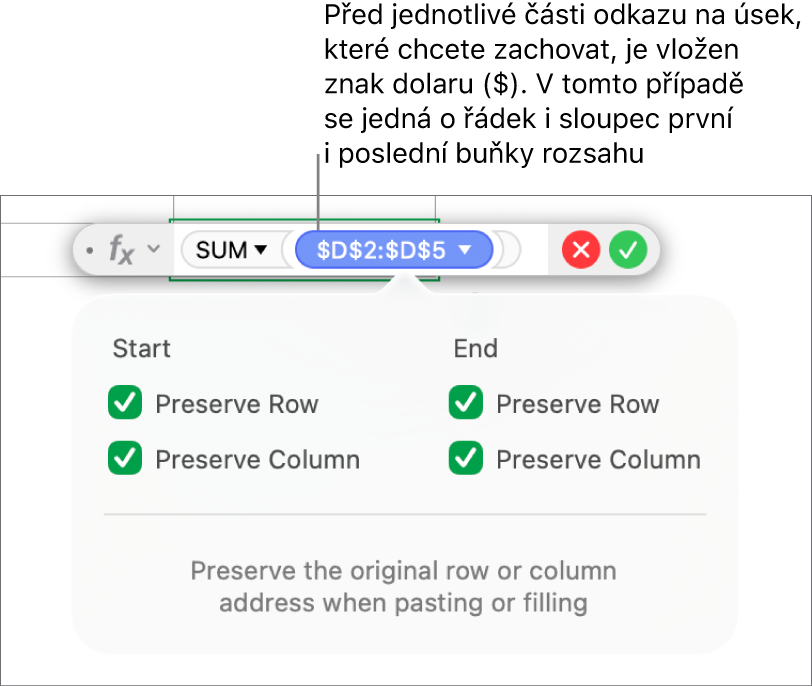Select the End section header
812x686 pixels.
[x=476, y=349]
